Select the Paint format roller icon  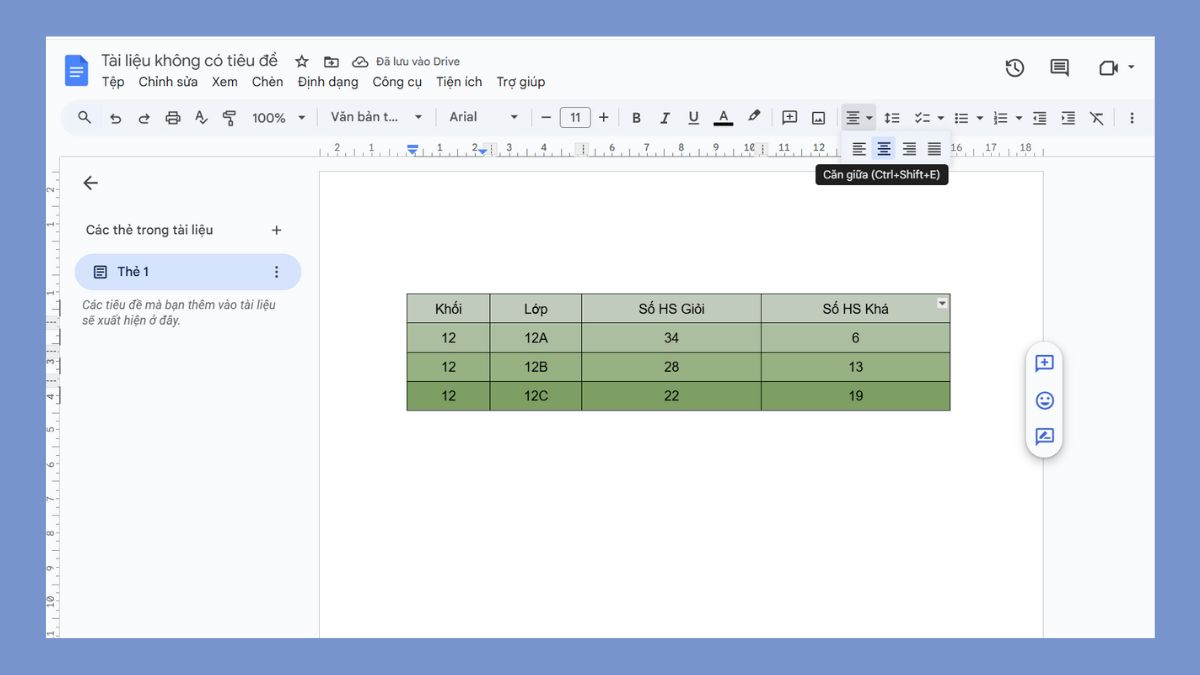coord(229,118)
